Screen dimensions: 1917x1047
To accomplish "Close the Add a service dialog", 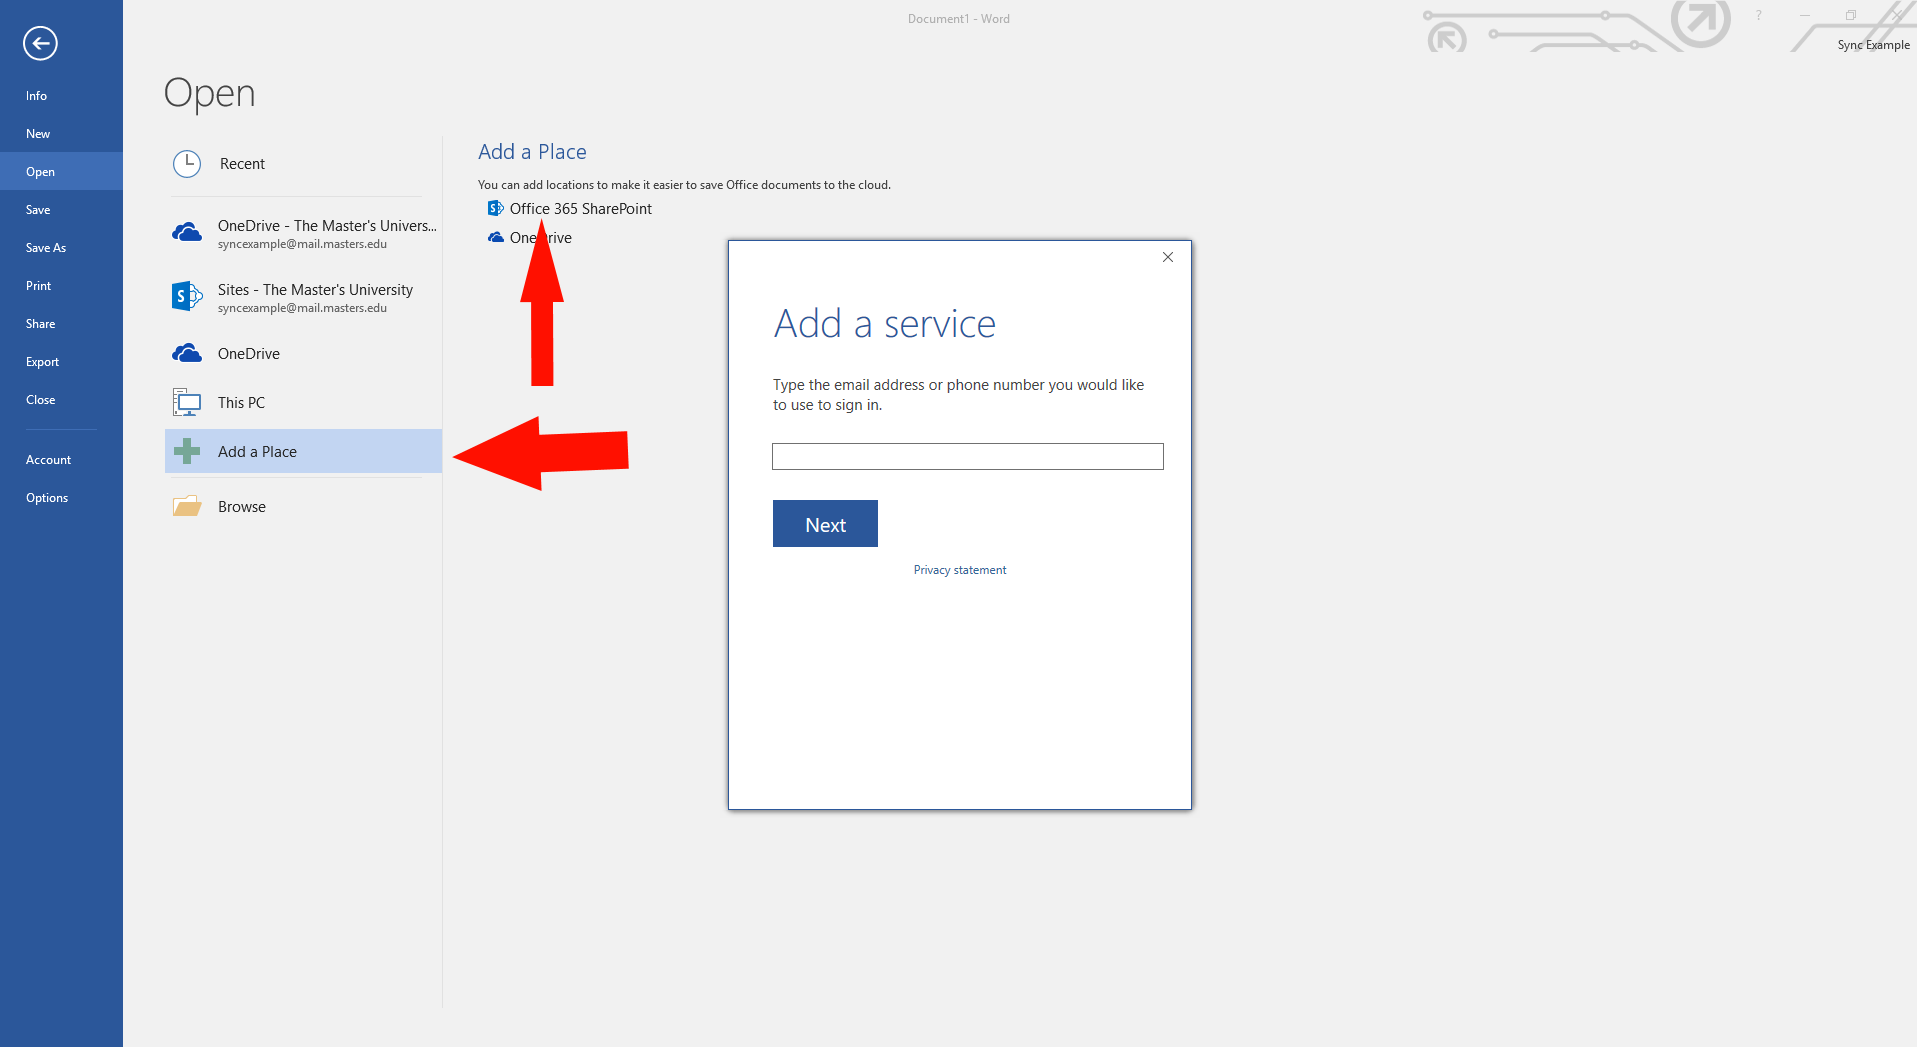I will 1167,257.
